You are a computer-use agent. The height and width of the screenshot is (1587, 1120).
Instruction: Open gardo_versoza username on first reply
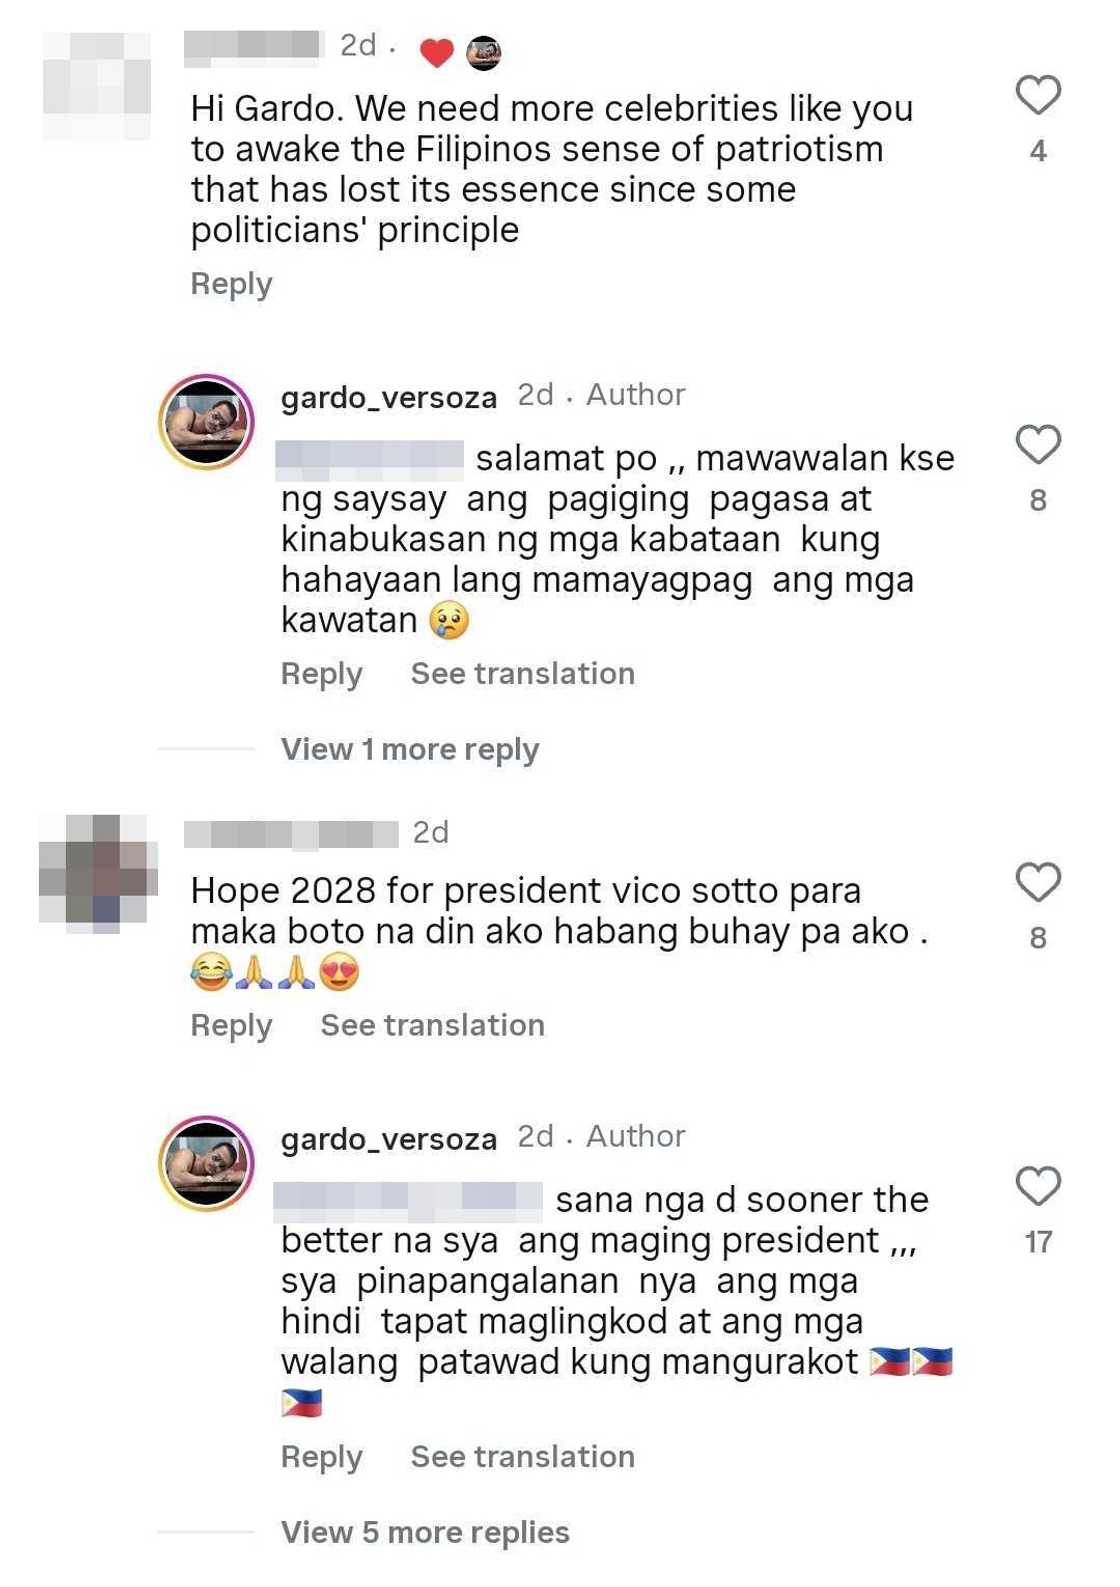(x=389, y=397)
